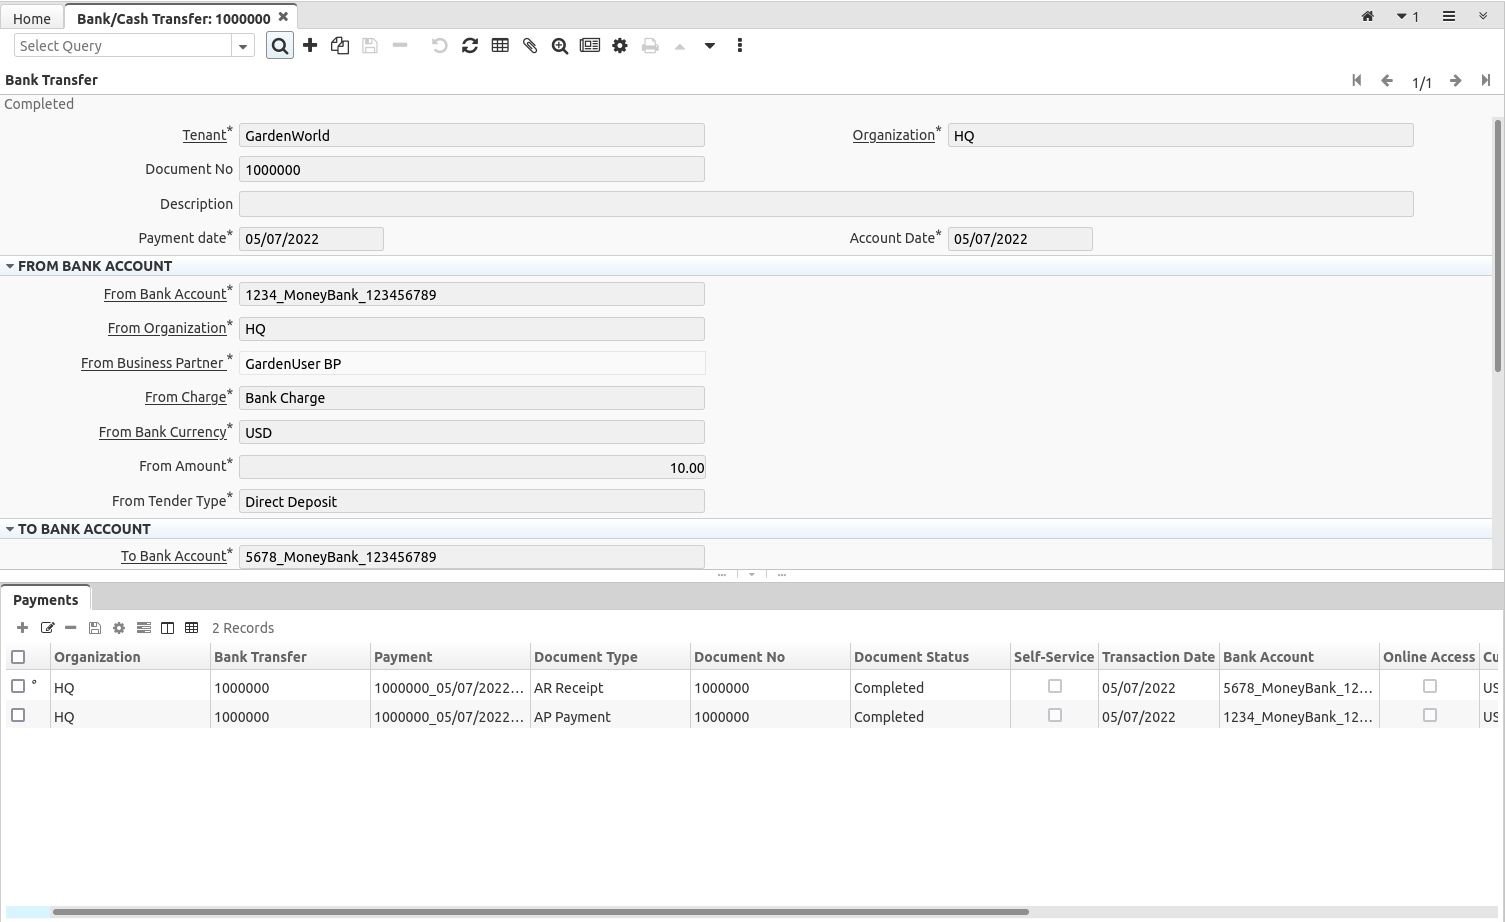1505x922 pixels.
Task: Attach a file using the paperclip icon
Action: point(530,45)
